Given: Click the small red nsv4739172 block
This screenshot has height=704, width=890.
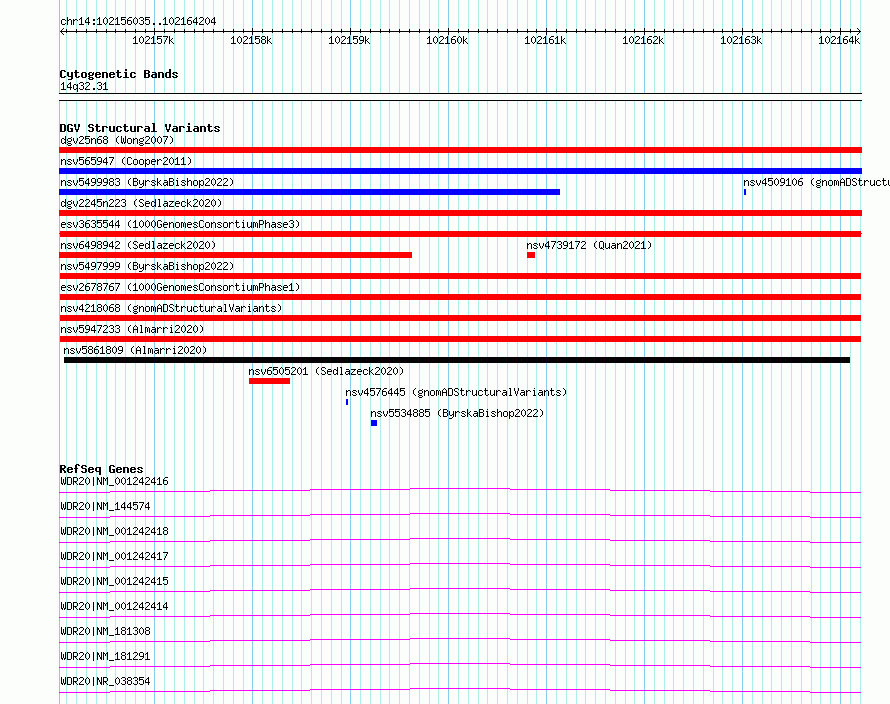Looking at the screenshot, I should 531,255.
